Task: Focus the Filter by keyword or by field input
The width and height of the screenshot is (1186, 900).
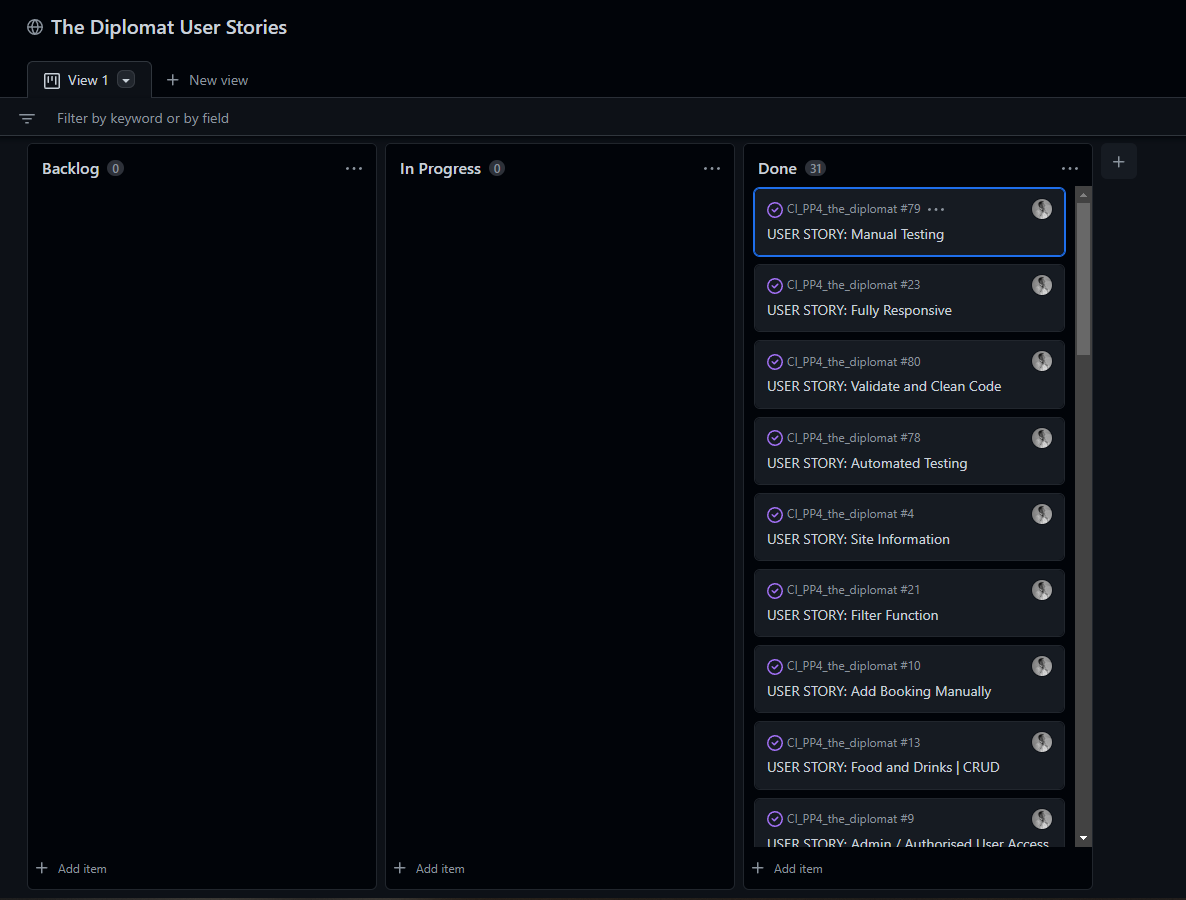Action: click(x=143, y=119)
